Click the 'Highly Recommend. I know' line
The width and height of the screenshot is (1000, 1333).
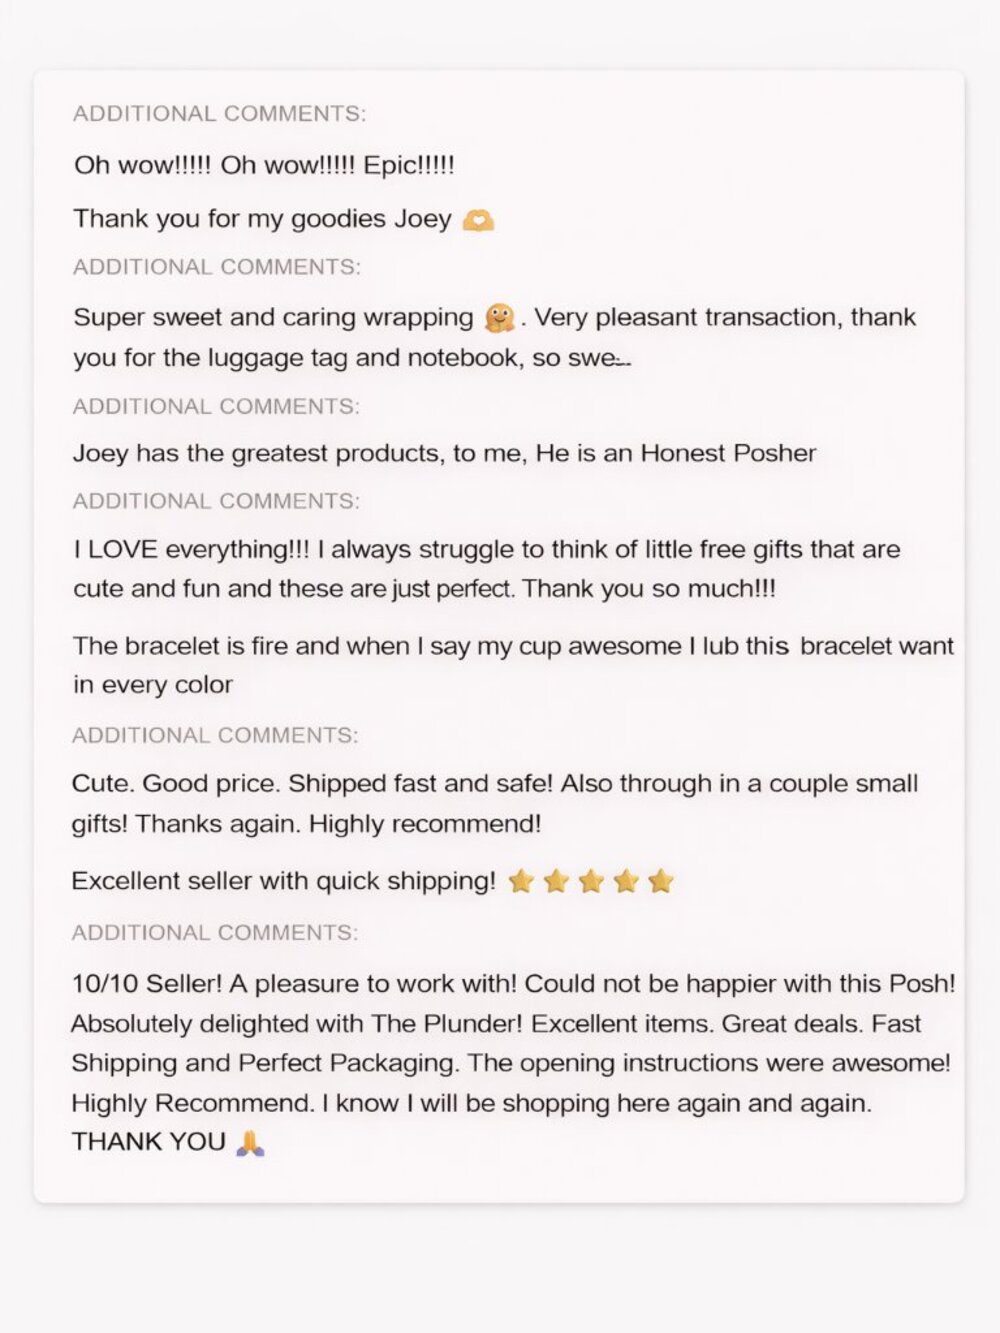(471, 1103)
